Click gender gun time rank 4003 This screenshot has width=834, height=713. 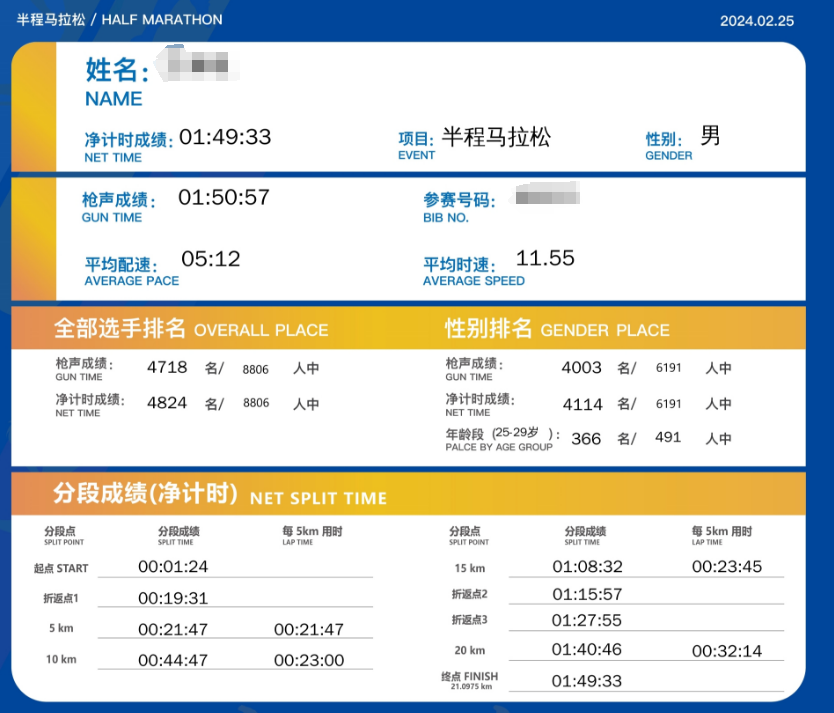click(581, 367)
